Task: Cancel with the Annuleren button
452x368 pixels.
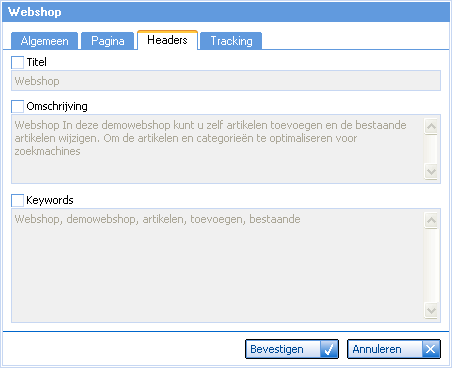Action: pyautogui.click(x=394, y=349)
